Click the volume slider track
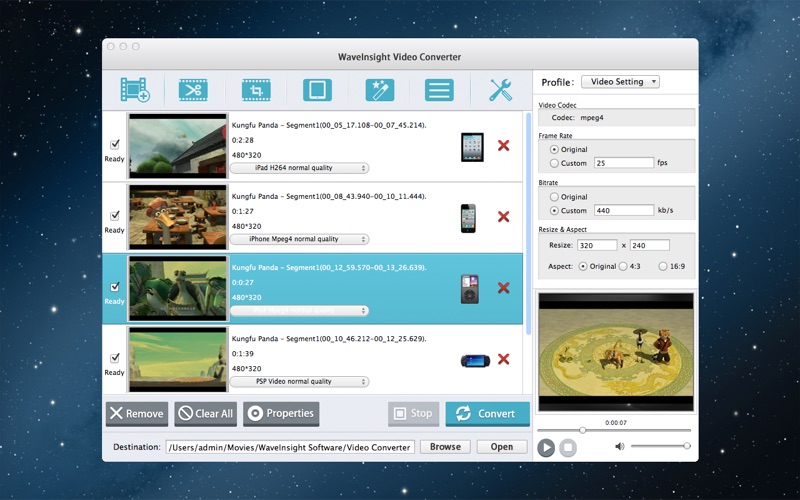Image resolution: width=800 pixels, height=500 pixels. 660,446
